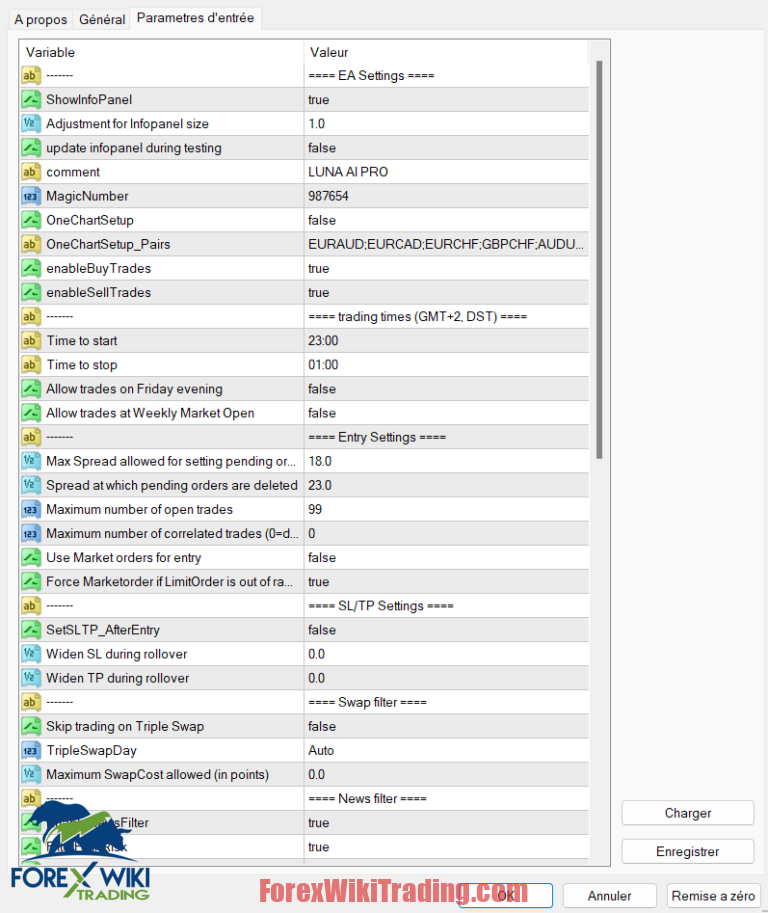768x913 pixels.
Task: Click the boolean icon beside update infopanel during testing
Action: (31, 148)
